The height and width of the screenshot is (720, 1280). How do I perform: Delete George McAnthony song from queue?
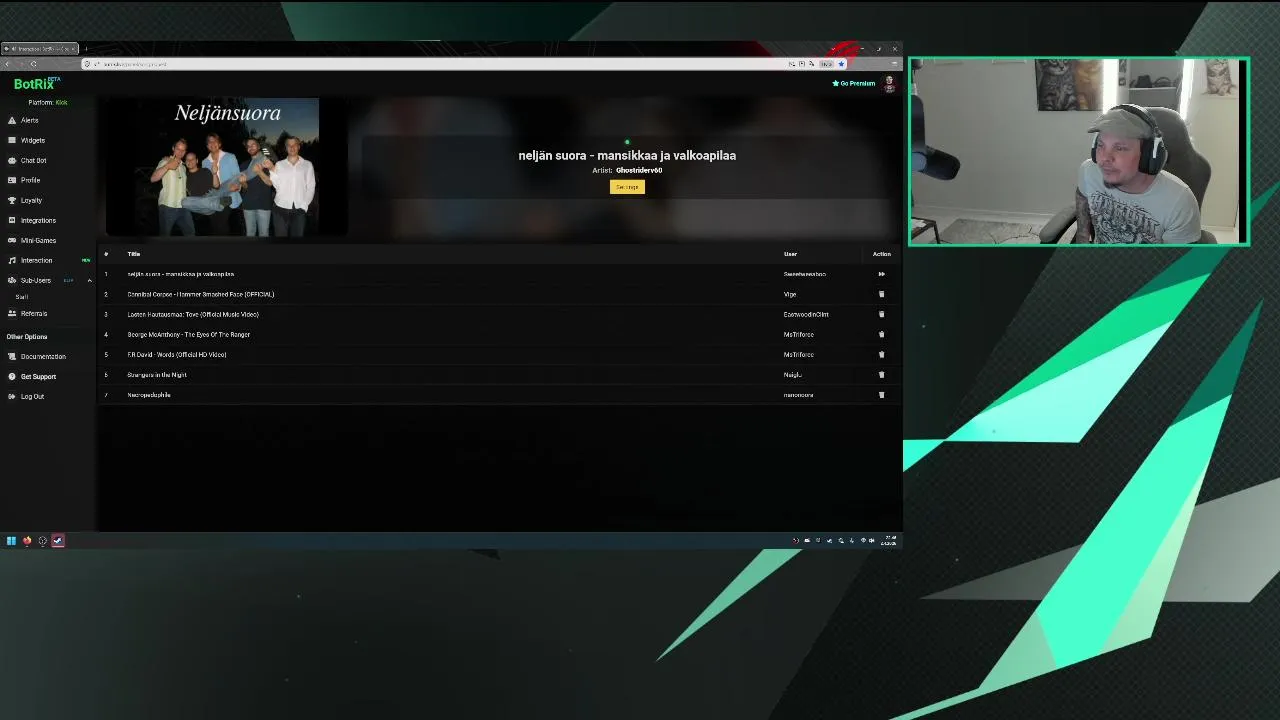[x=881, y=334]
